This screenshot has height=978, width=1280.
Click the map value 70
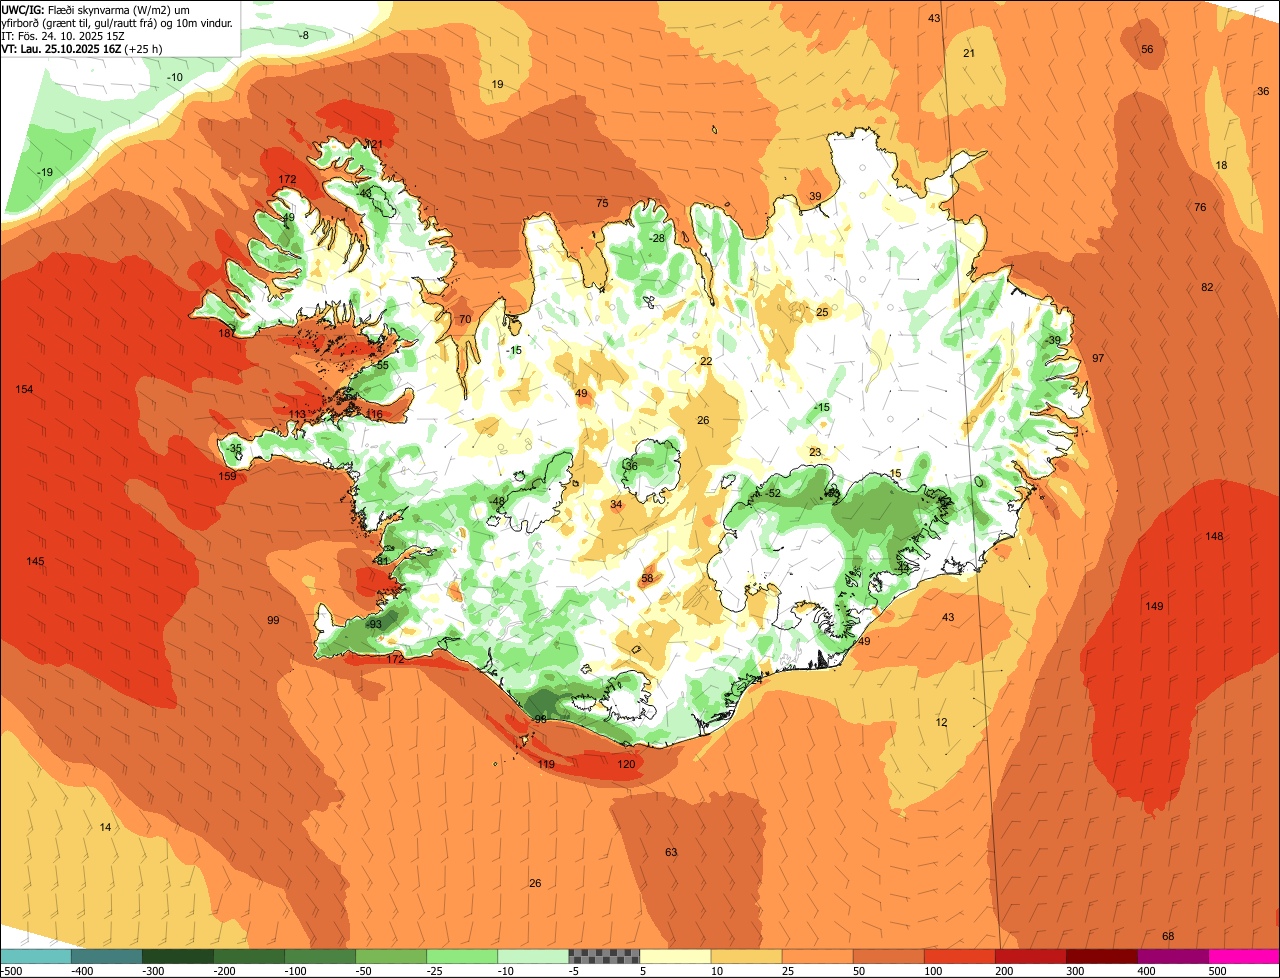(464, 319)
